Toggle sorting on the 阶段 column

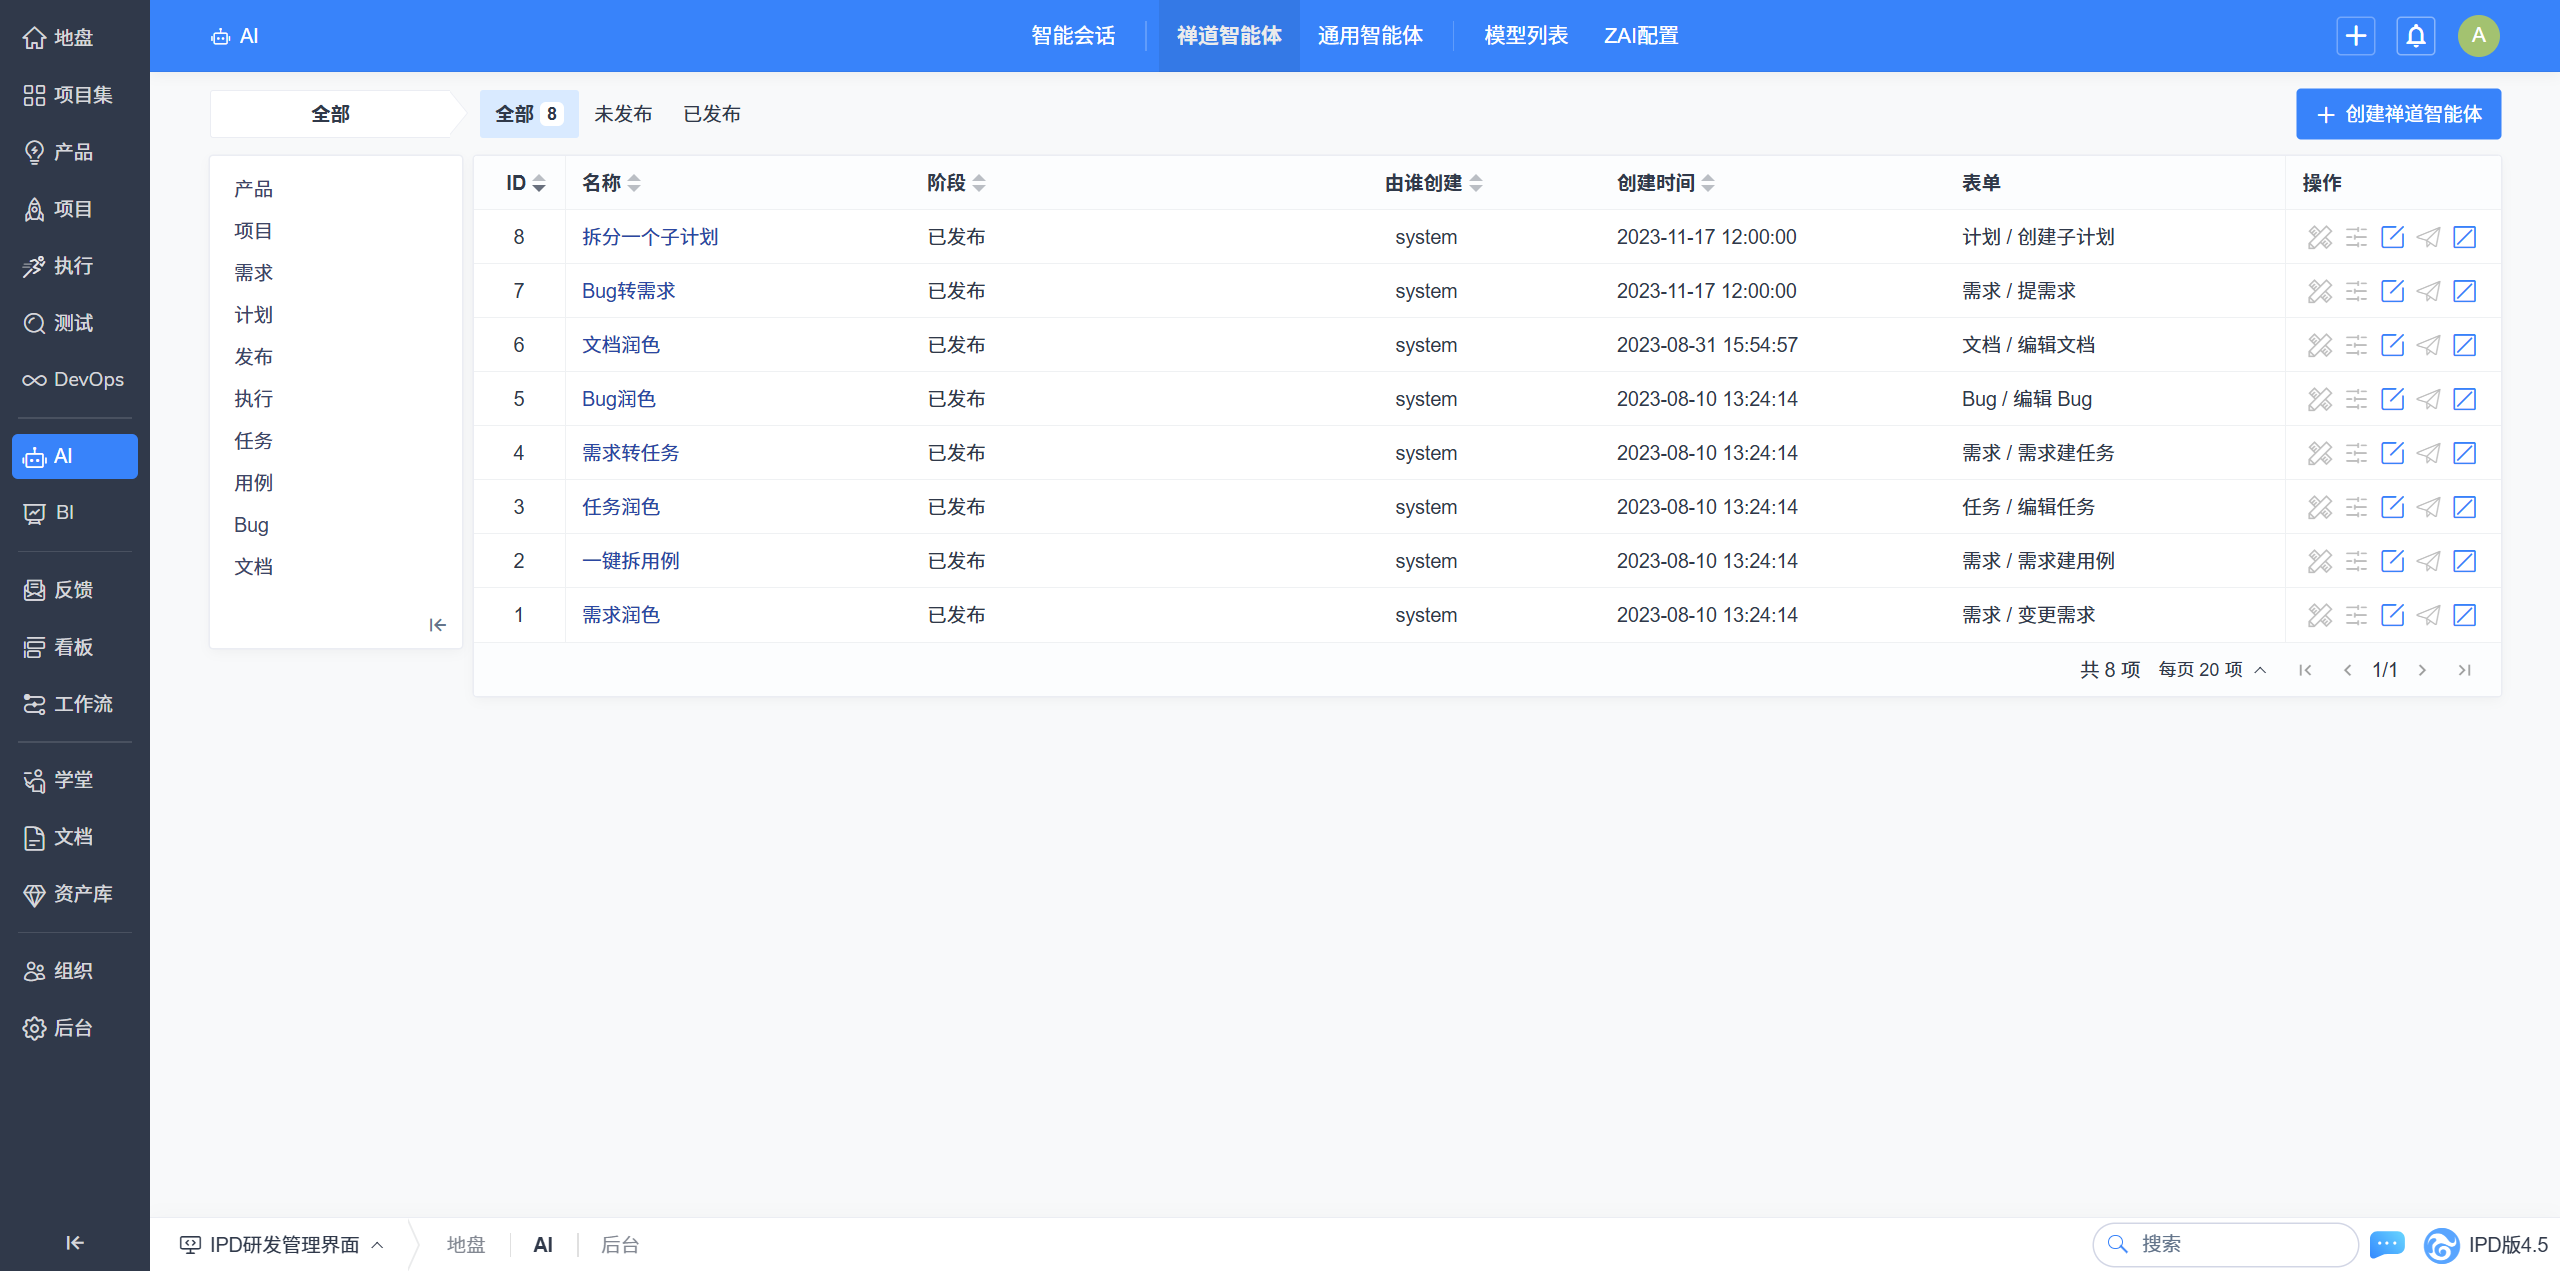pos(955,183)
